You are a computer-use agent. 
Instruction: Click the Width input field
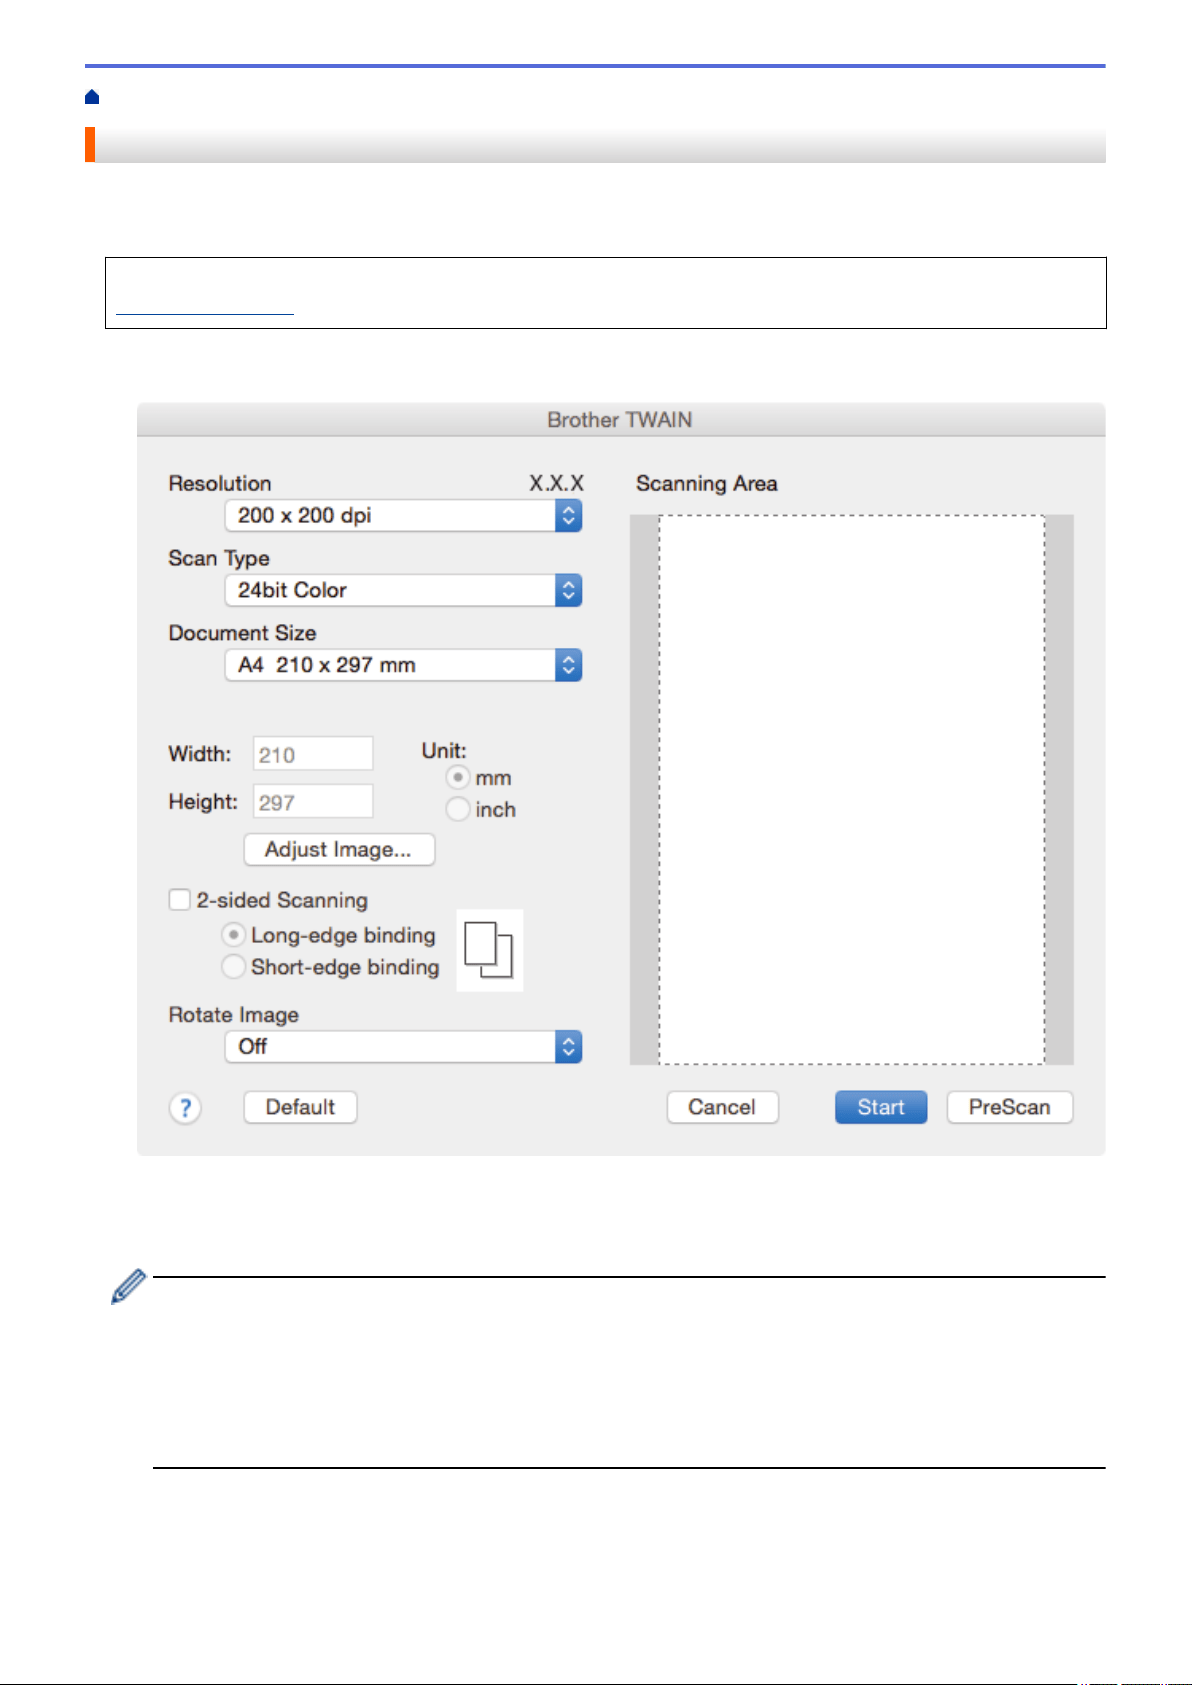pos(313,754)
